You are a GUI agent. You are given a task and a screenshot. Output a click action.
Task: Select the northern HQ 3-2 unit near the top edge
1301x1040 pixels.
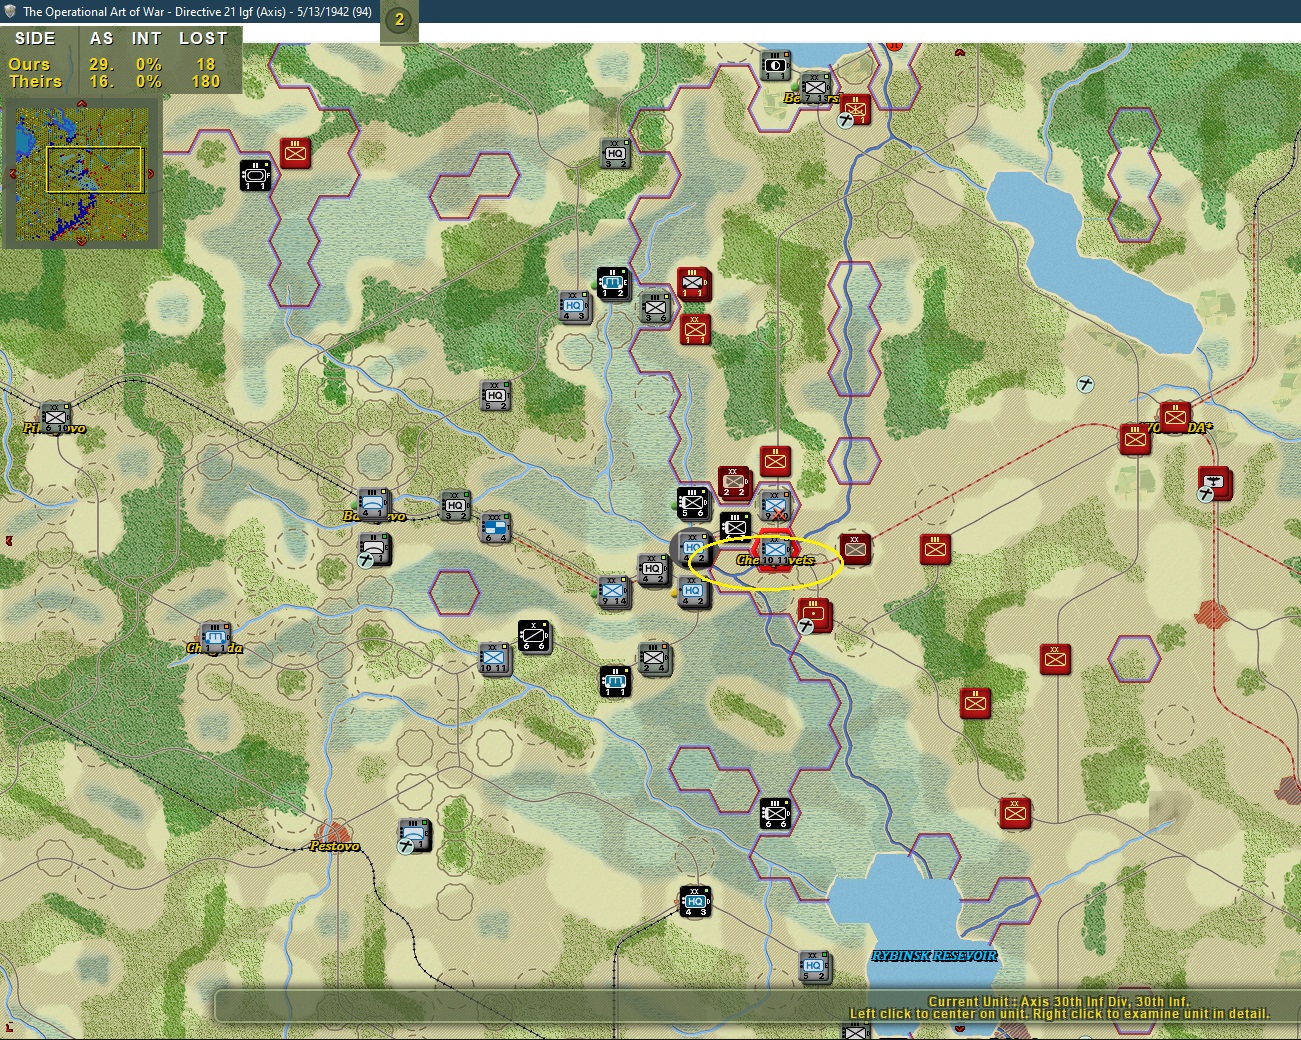coord(616,154)
